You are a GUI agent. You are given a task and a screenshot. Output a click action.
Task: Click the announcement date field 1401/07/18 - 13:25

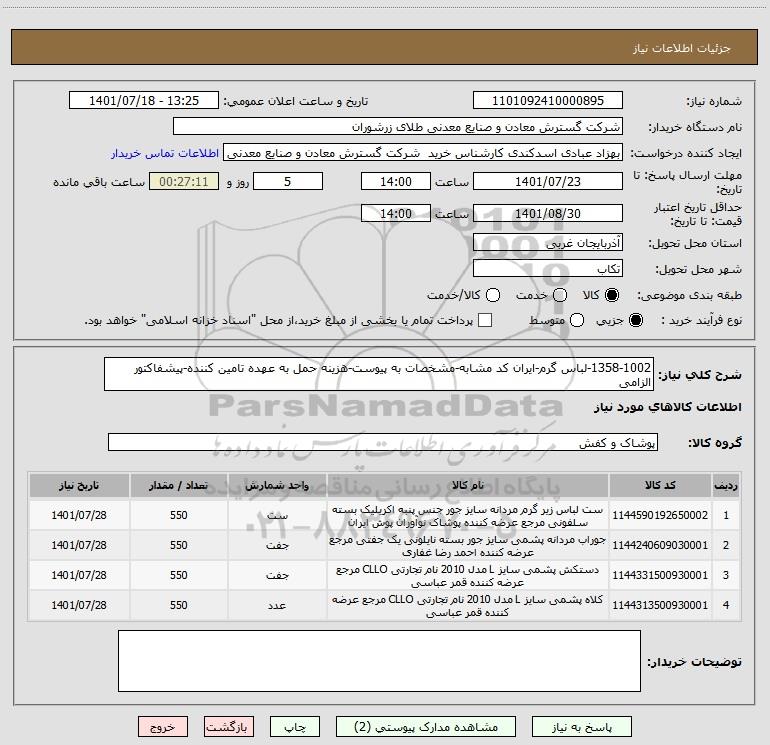pos(144,101)
